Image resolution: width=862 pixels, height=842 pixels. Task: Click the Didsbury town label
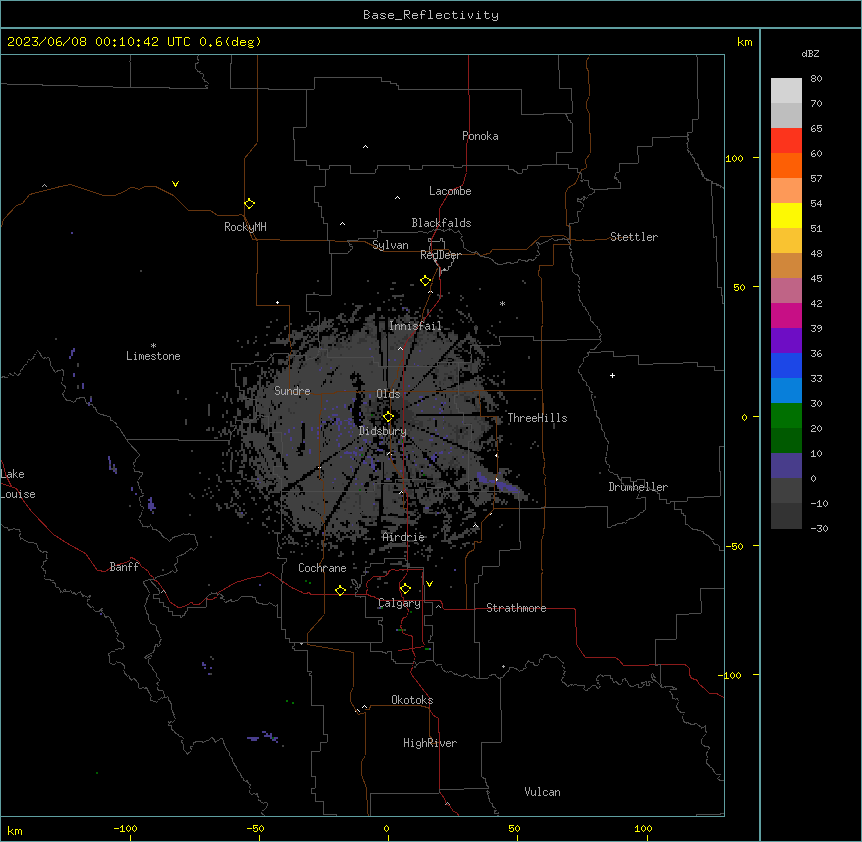(x=383, y=431)
